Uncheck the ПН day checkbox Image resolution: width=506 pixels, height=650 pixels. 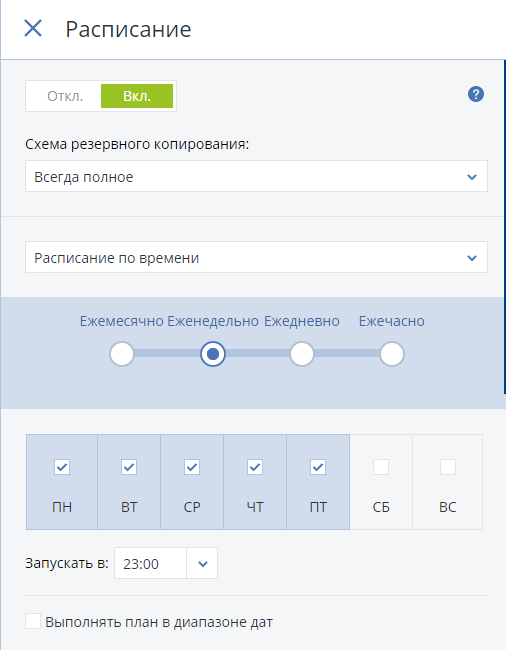click(x=62, y=467)
